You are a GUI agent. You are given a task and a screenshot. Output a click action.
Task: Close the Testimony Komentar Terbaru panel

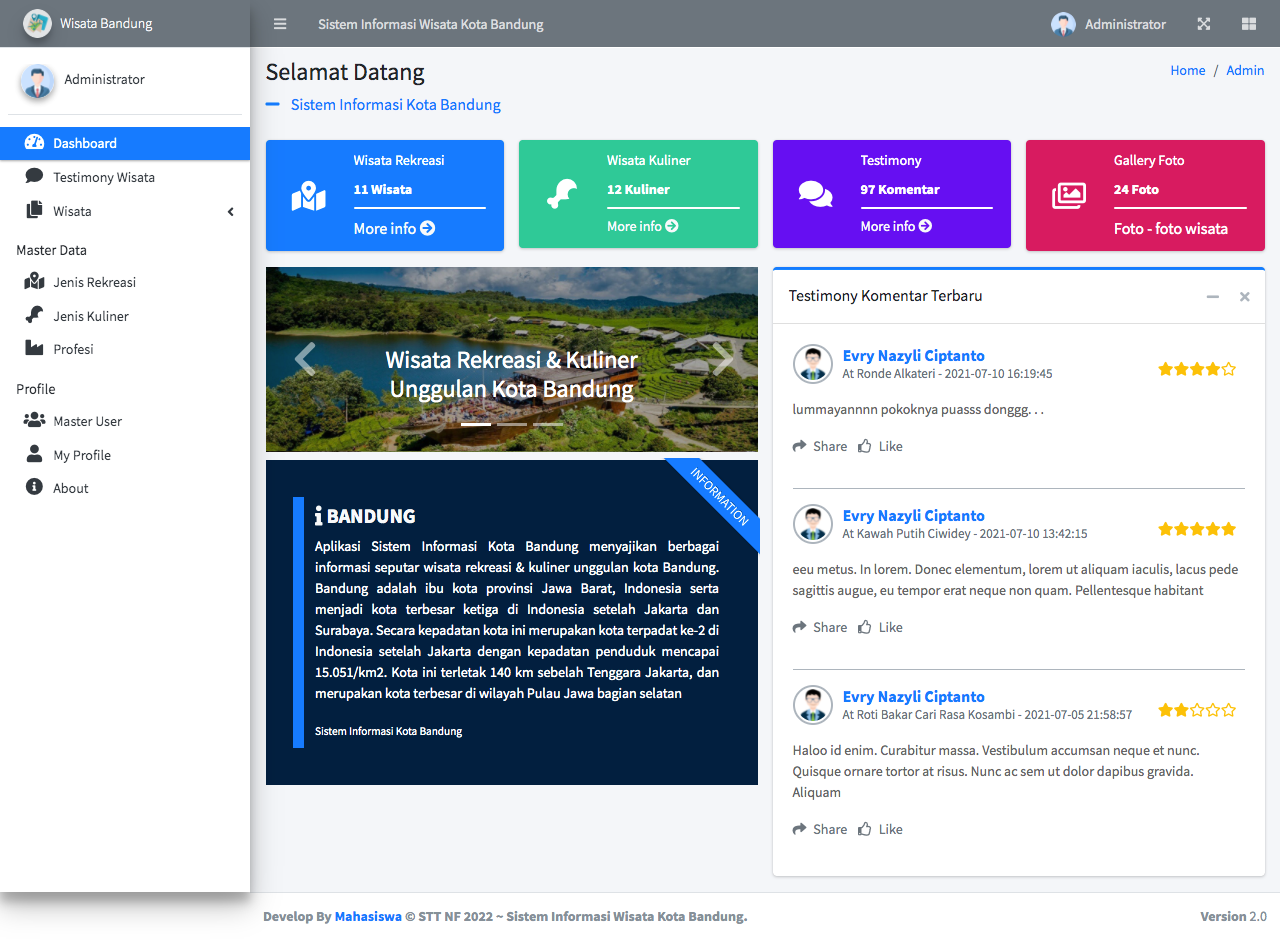[x=1244, y=297]
